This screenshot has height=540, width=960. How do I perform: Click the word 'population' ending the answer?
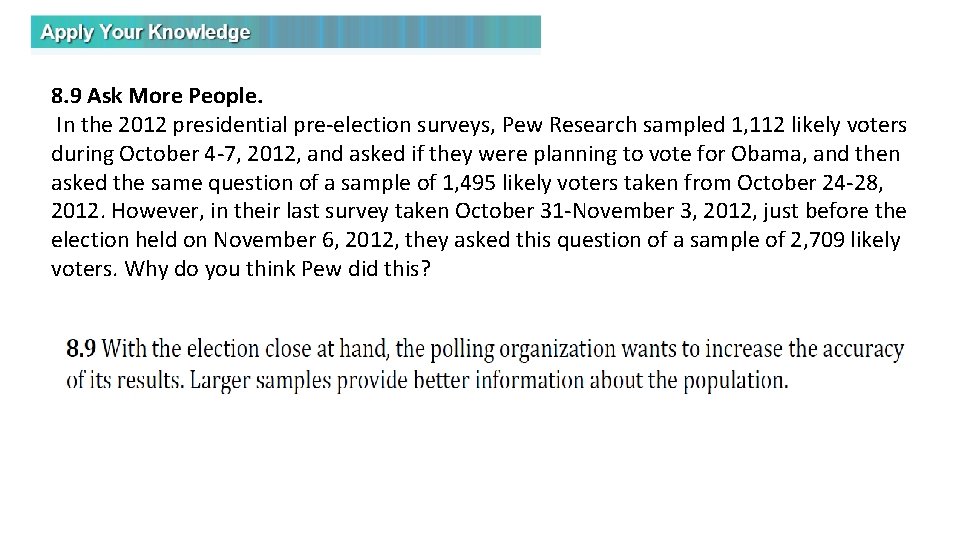pyautogui.click(x=739, y=381)
